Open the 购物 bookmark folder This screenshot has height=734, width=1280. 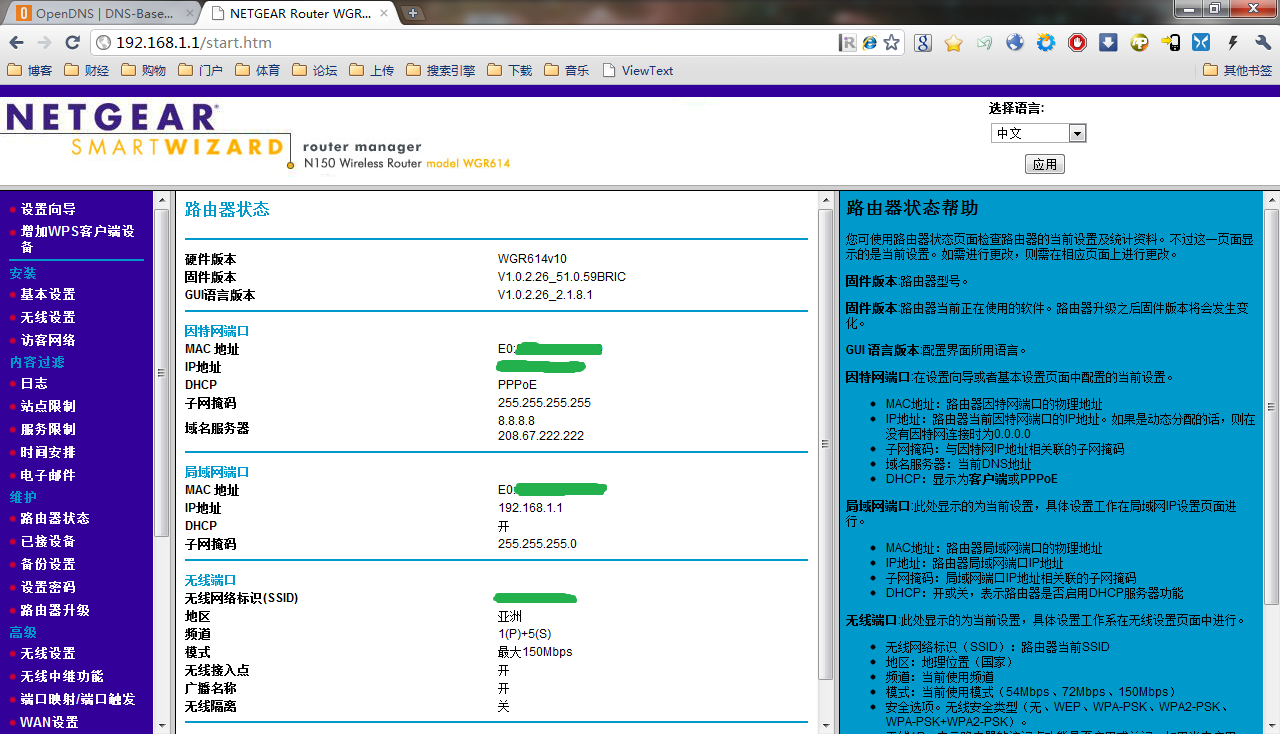click(x=144, y=71)
